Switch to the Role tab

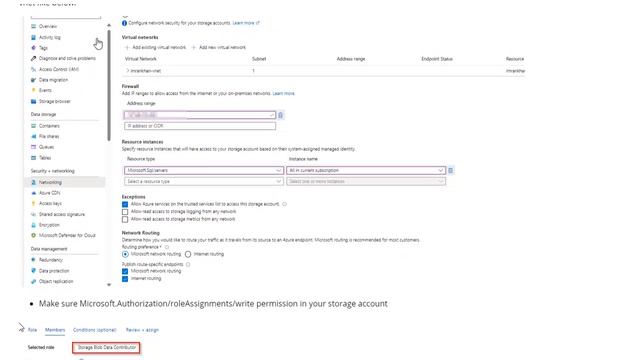click(x=32, y=330)
